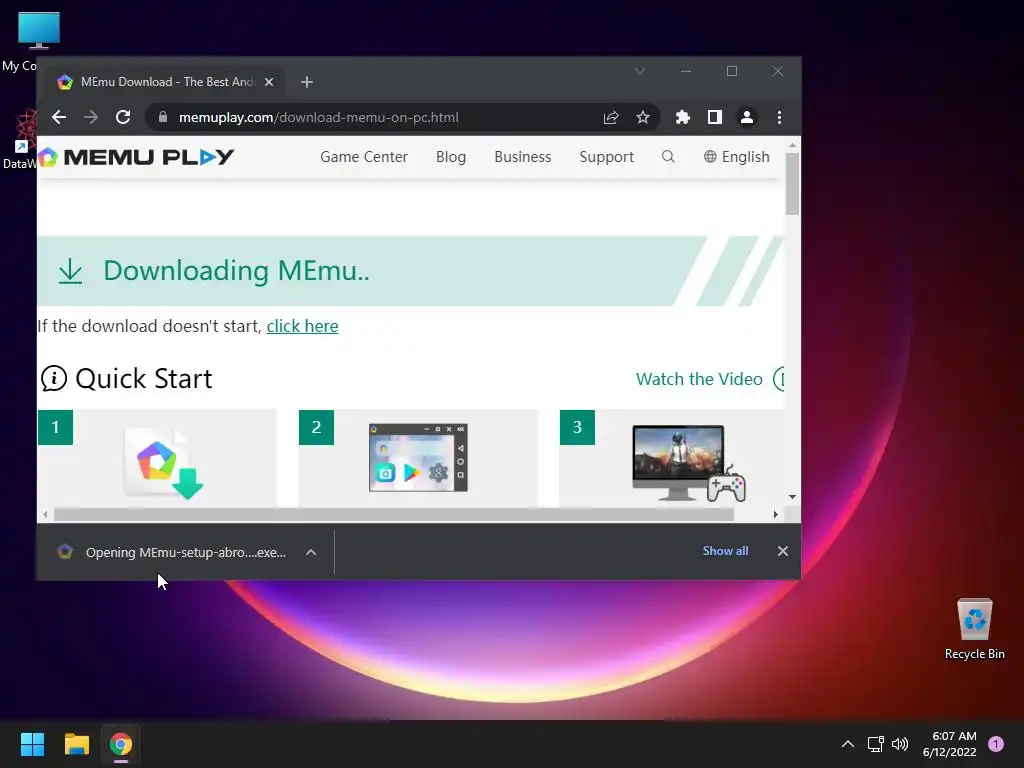This screenshot has height=768, width=1024.
Task: Click the Watch the Video link
Action: tap(699, 379)
